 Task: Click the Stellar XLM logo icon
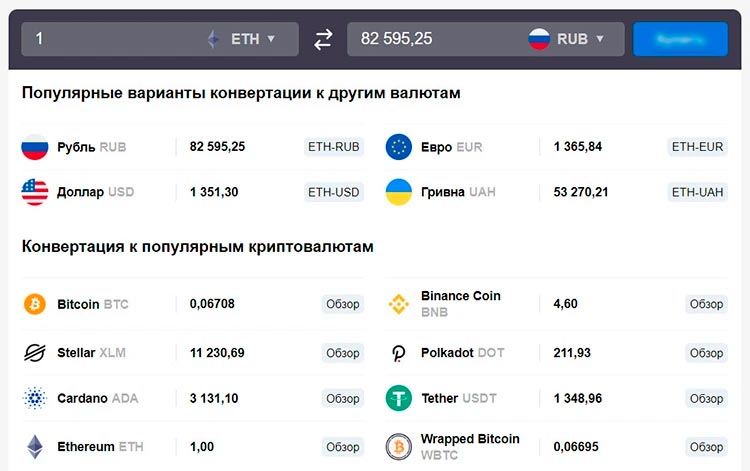35,352
